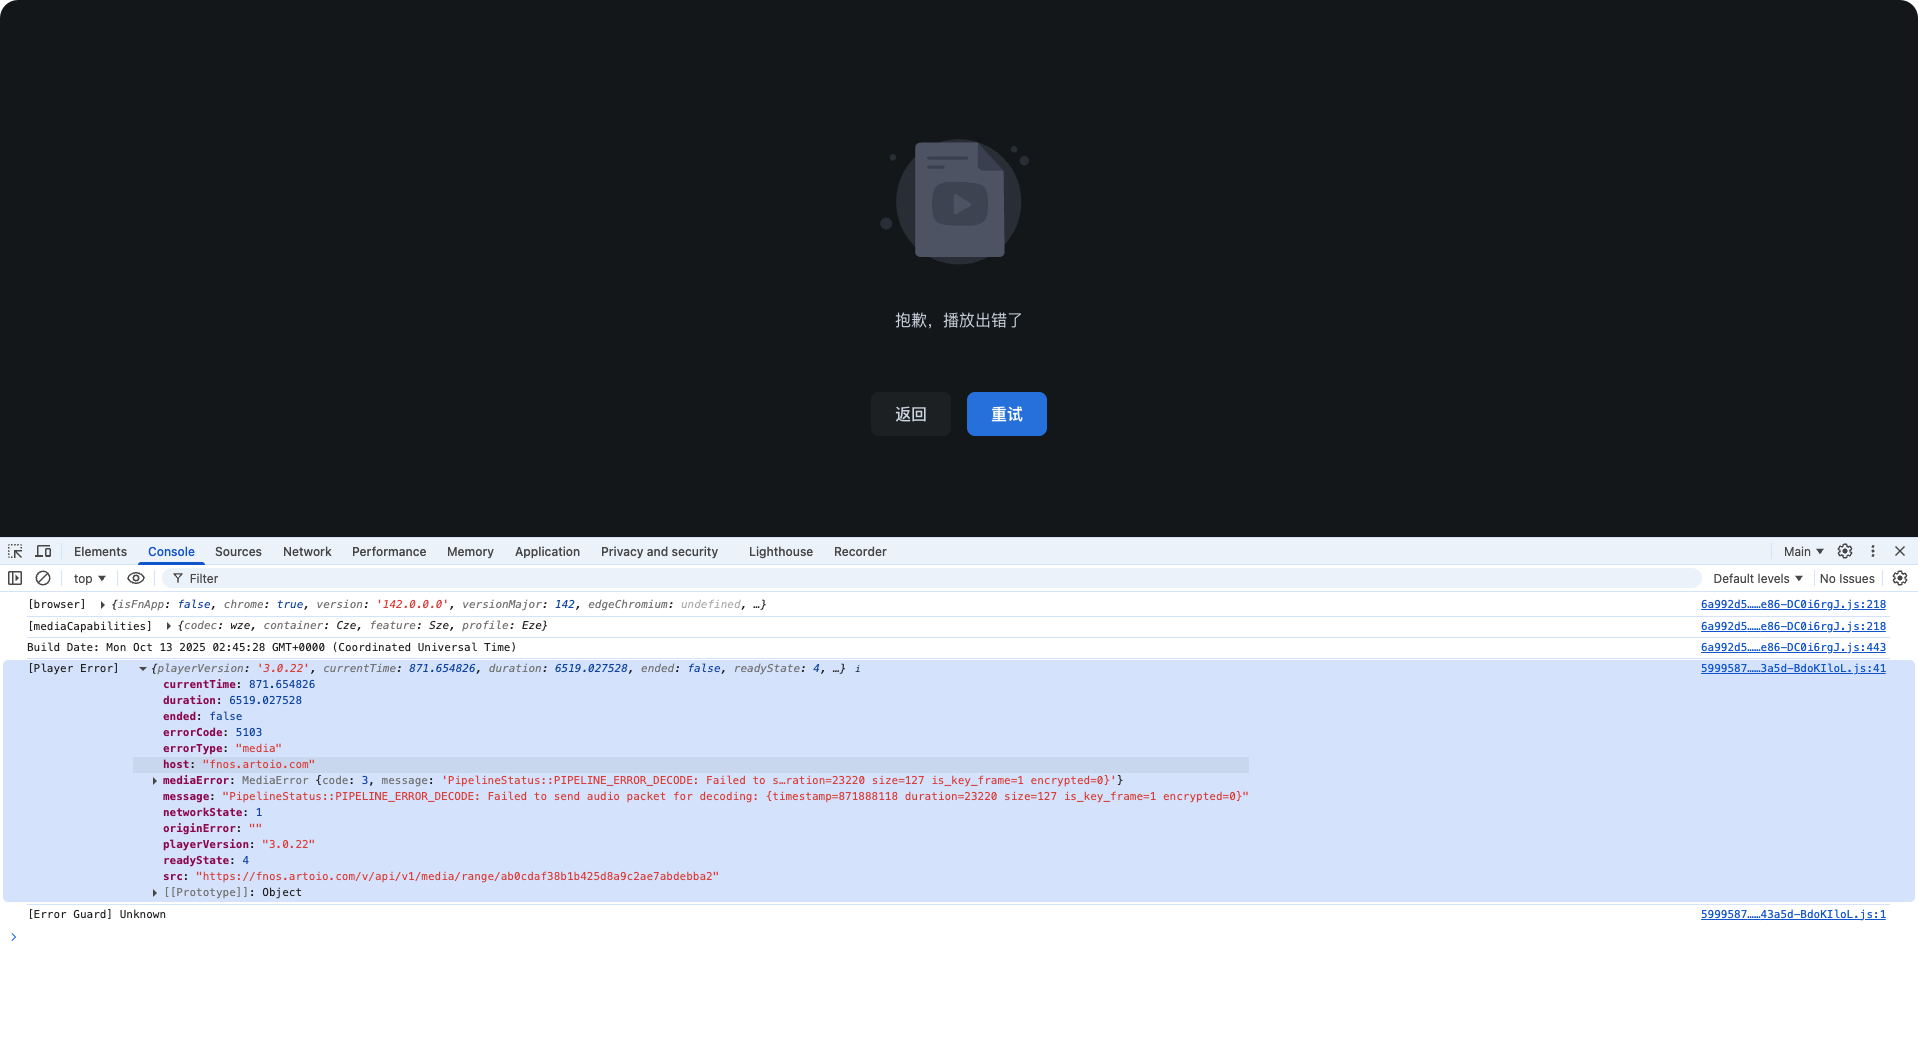Open console settings gear beside No Issues

[x=1900, y=578]
